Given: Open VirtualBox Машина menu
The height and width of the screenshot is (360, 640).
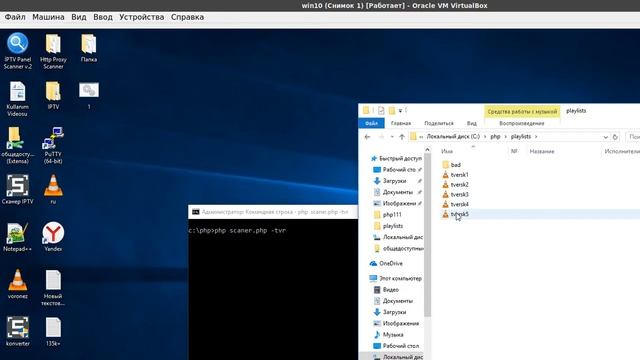Looking at the screenshot, I should coord(48,17).
